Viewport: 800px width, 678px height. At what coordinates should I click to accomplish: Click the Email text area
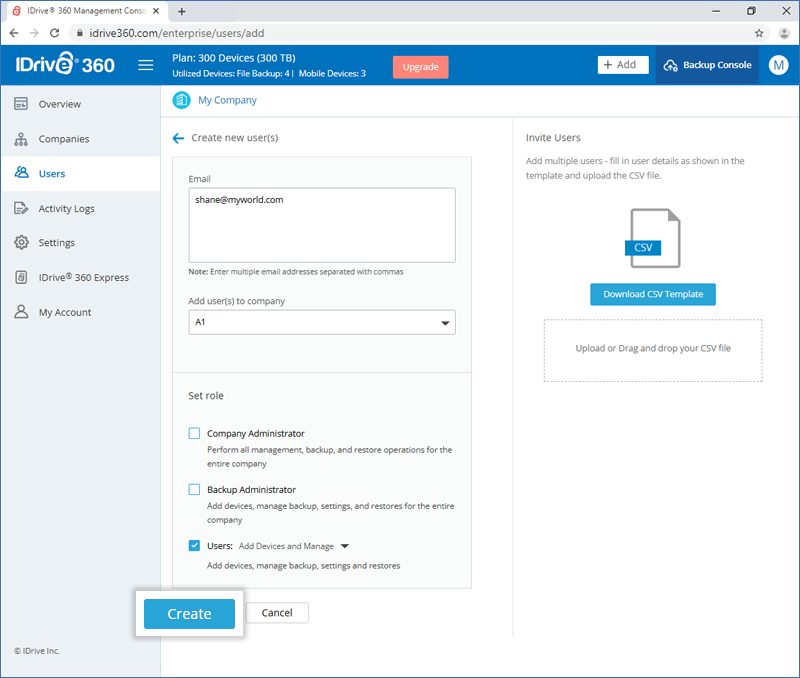coord(322,225)
